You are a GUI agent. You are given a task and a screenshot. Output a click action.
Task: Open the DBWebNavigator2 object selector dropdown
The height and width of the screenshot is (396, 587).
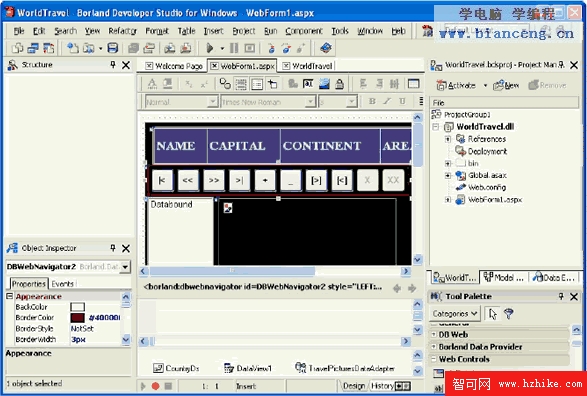click(x=125, y=267)
